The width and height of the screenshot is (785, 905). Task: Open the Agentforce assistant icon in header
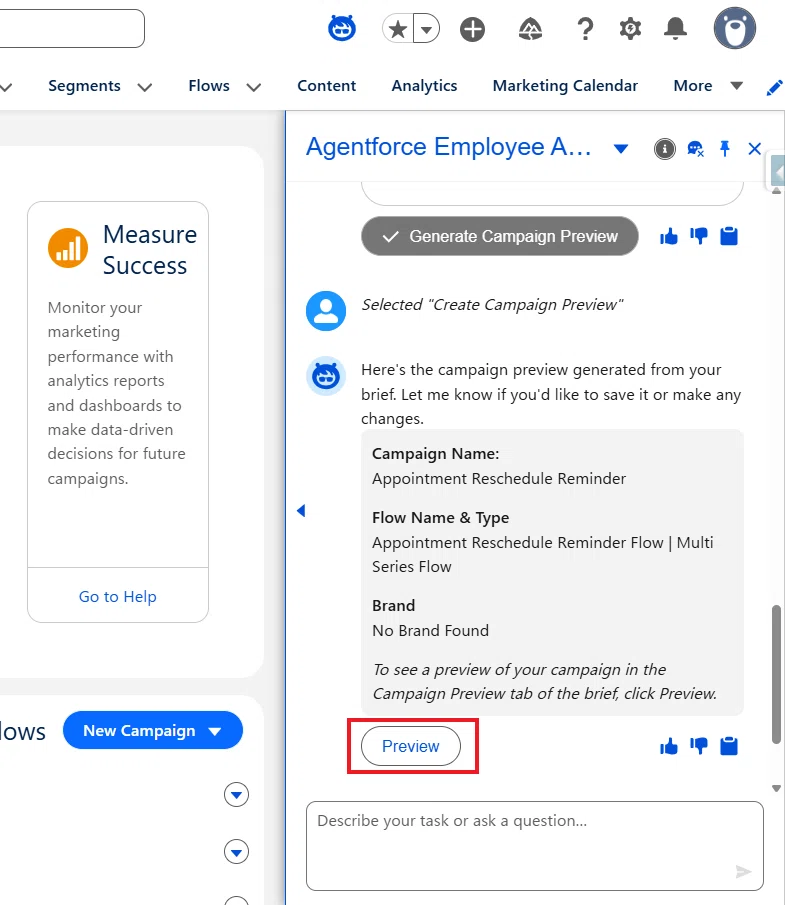coord(342,28)
